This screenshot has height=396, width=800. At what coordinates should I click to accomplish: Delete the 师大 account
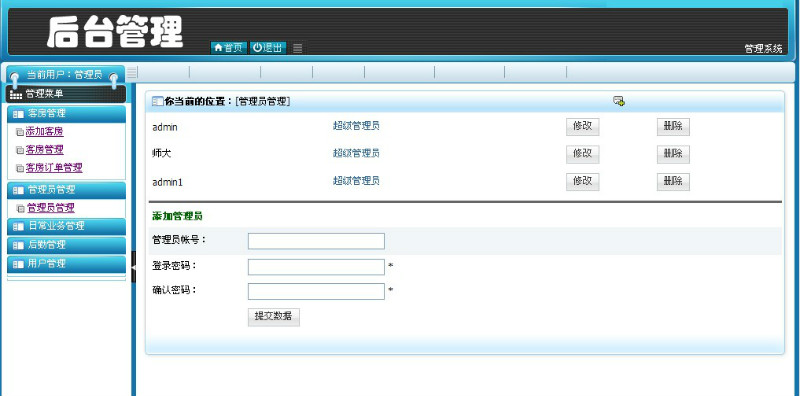click(673, 154)
